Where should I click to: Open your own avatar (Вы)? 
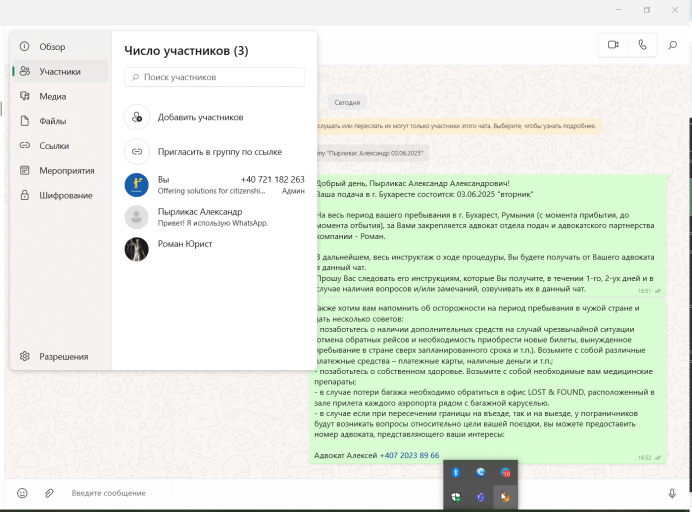[137, 185]
